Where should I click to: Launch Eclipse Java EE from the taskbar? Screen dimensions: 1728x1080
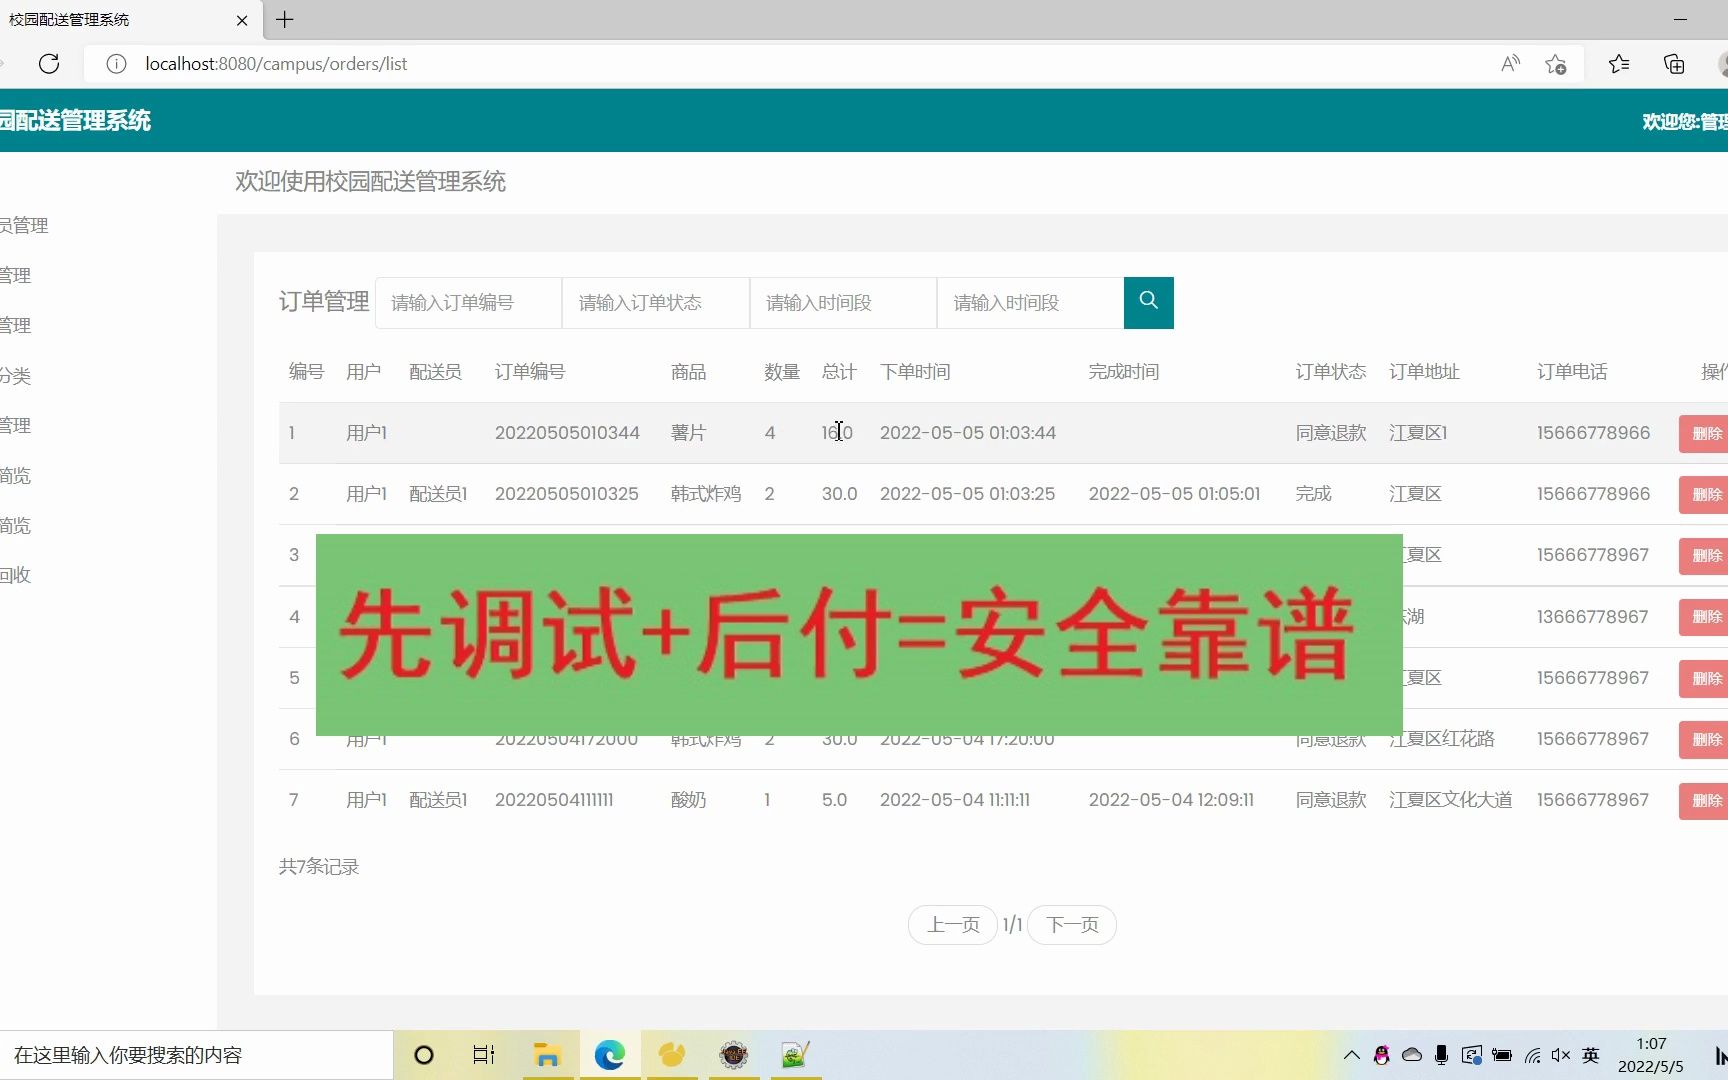pos(735,1055)
